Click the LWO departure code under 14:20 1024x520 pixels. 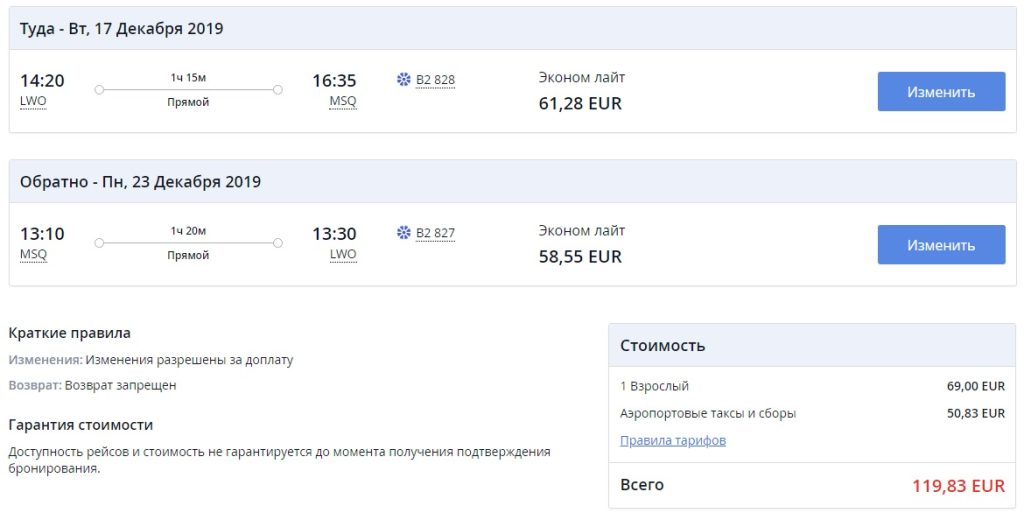33,102
